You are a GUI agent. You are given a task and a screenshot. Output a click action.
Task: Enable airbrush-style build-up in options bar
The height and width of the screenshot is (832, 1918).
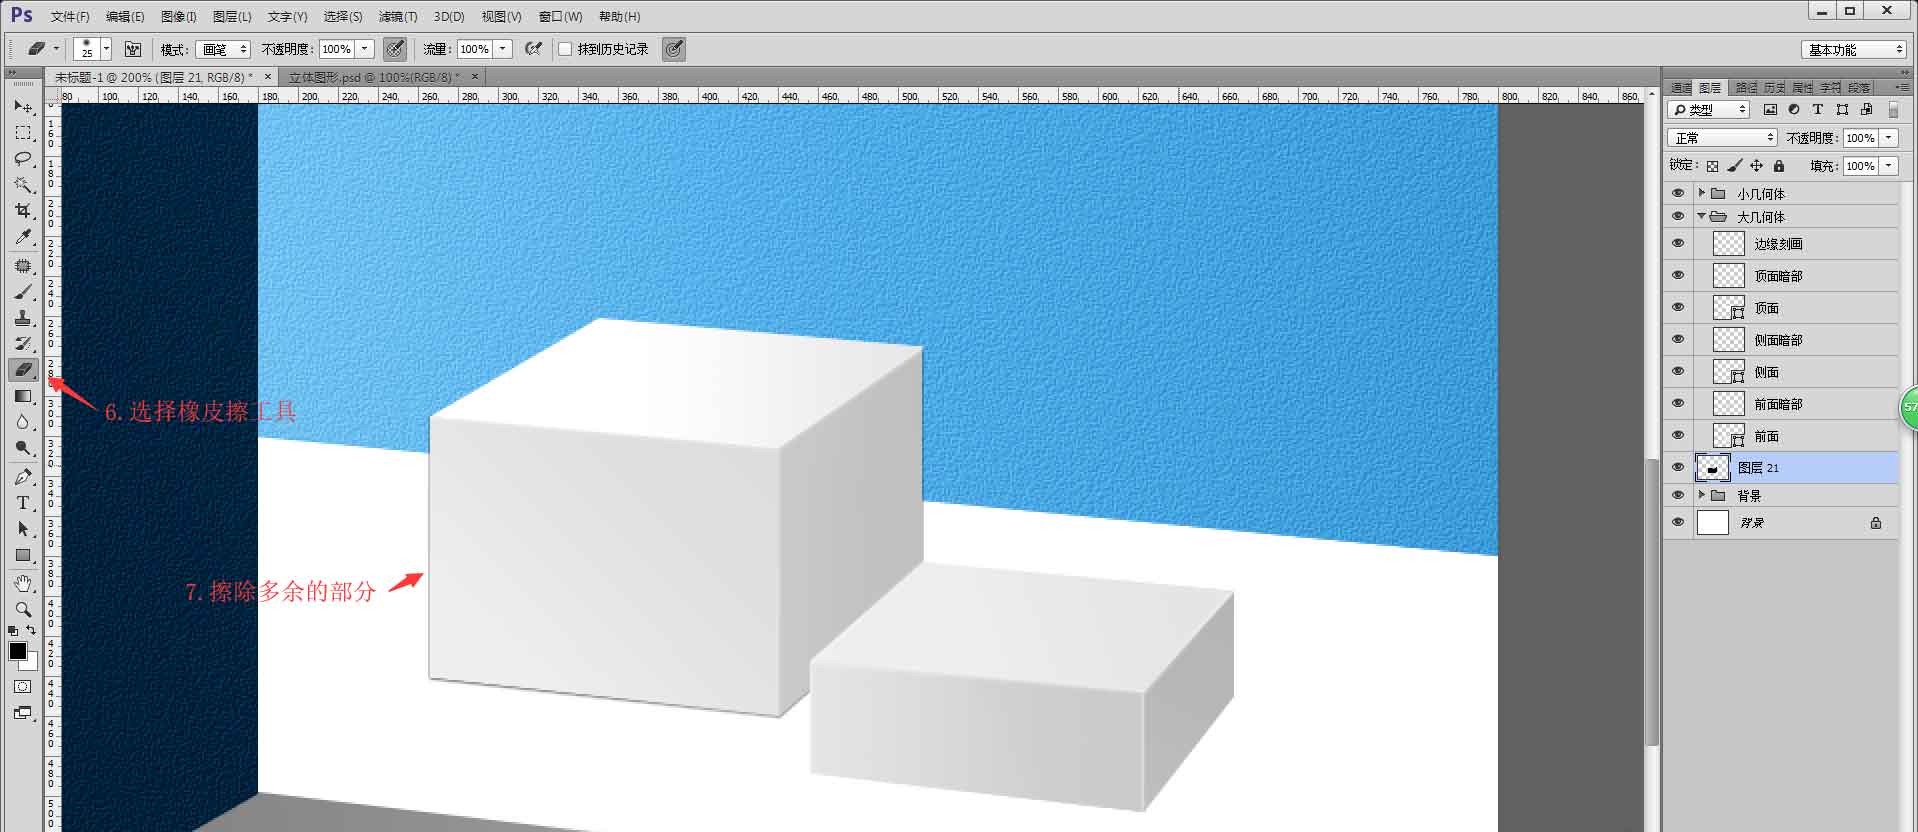pos(534,49)
